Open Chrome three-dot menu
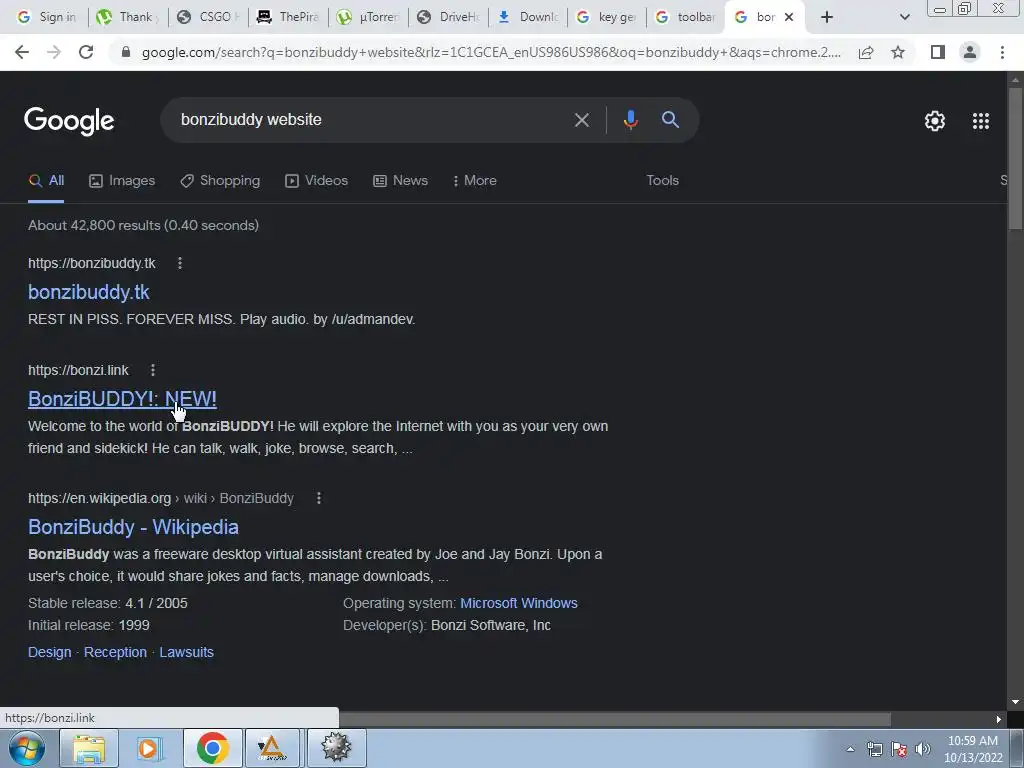This screenshot has width=1024, height=768. (x=1002, y=52)
